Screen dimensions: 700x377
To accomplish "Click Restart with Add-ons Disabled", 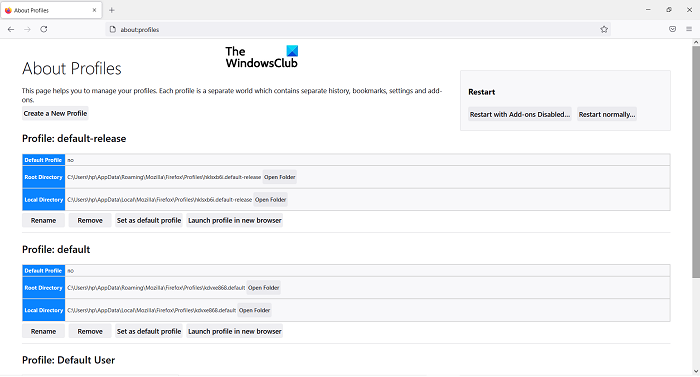I will coord(520,114).
